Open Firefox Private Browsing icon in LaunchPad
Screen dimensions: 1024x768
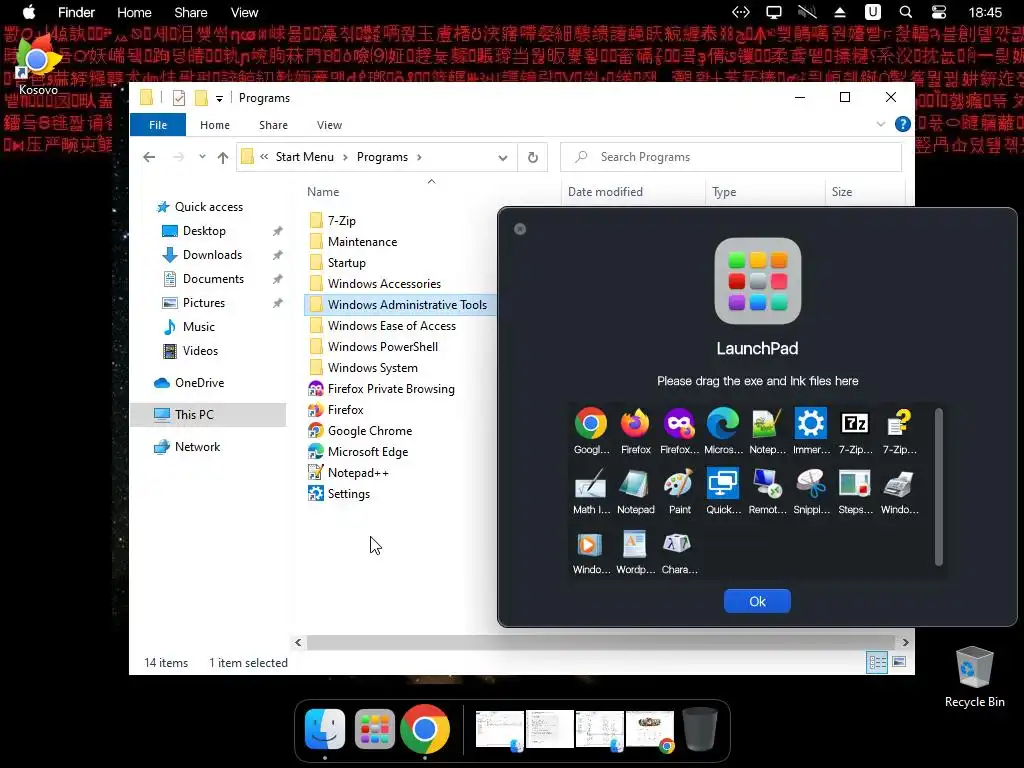[679, 424]
